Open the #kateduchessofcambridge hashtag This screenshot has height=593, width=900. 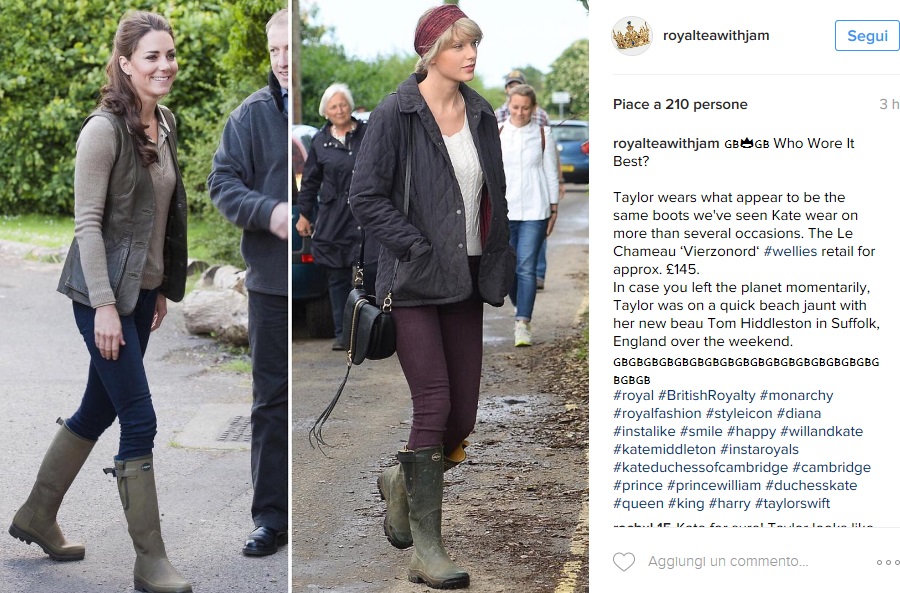[700, 467]
